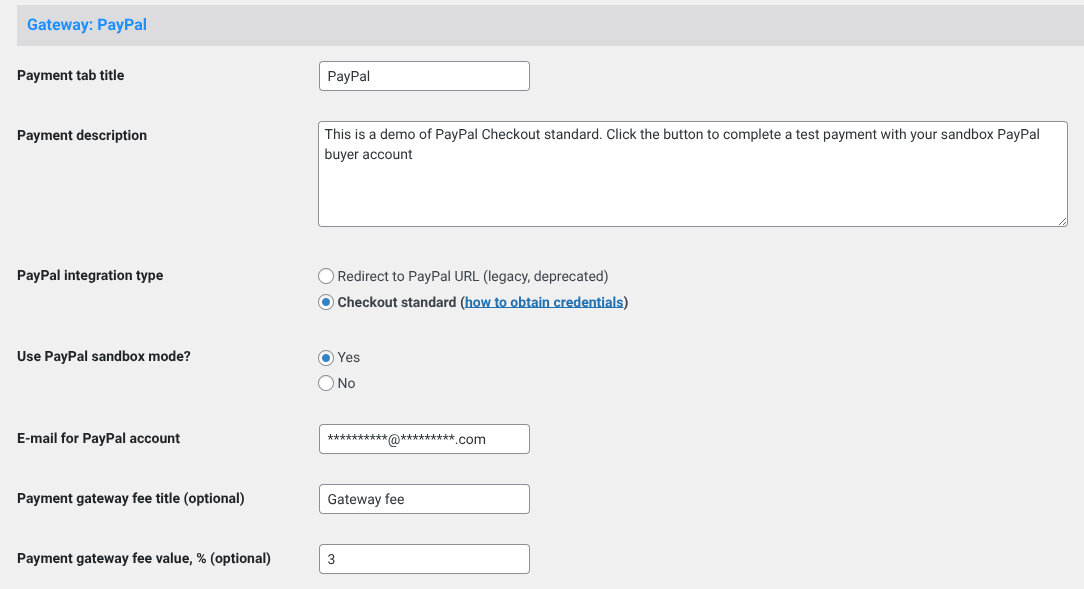Image resolution: width=1084 pixels, height=589 pixels.
Task: Click the 'Payment description' label
Action: click(x=82, y=135)
